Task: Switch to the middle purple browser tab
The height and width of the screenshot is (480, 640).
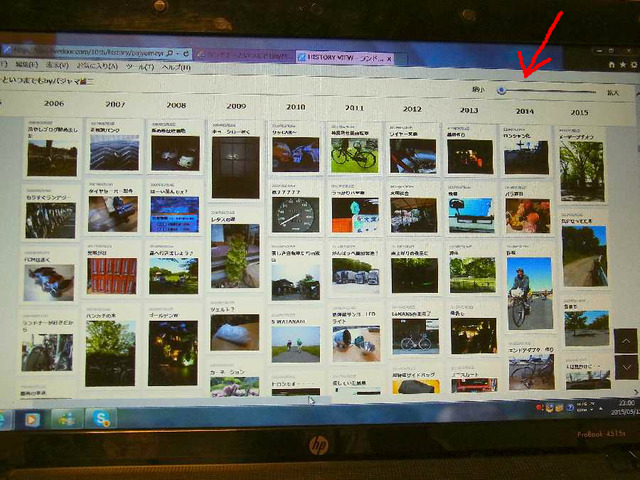Action: [x=244, y=55]
